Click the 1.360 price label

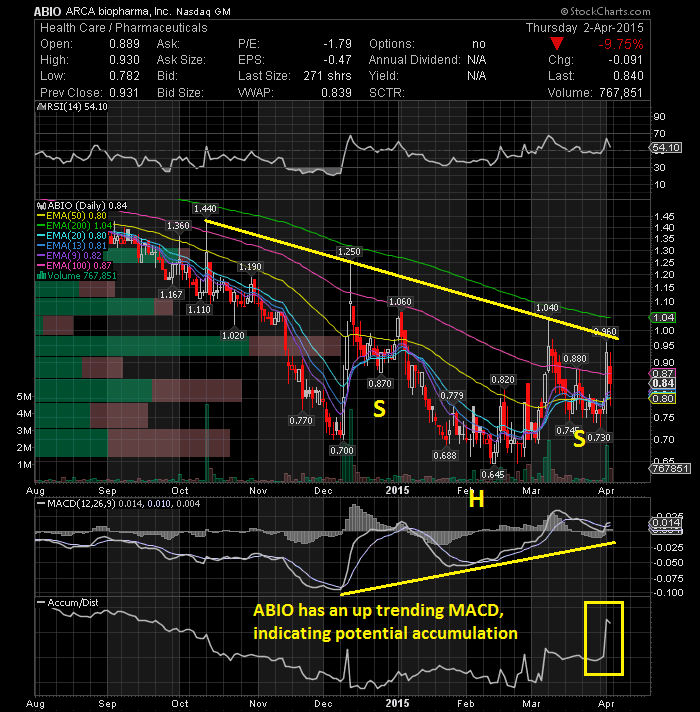pyautogui.click(x=178, y=226)
